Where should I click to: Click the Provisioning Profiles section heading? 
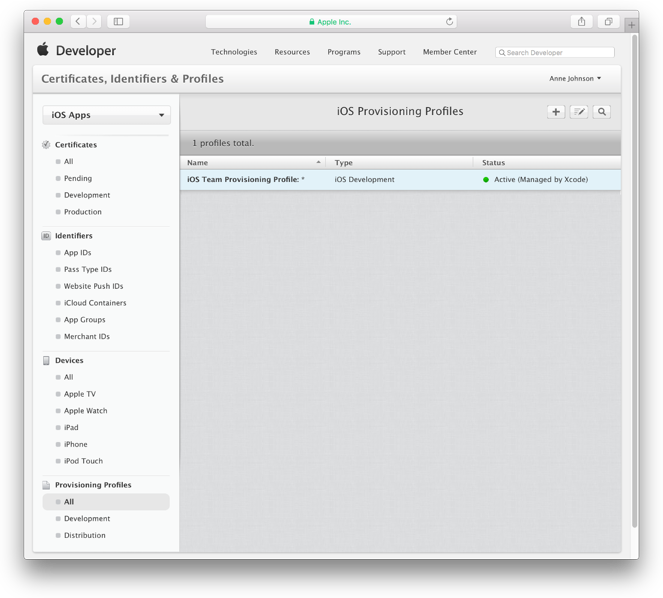pyautogui.click(x=93, y=485)
